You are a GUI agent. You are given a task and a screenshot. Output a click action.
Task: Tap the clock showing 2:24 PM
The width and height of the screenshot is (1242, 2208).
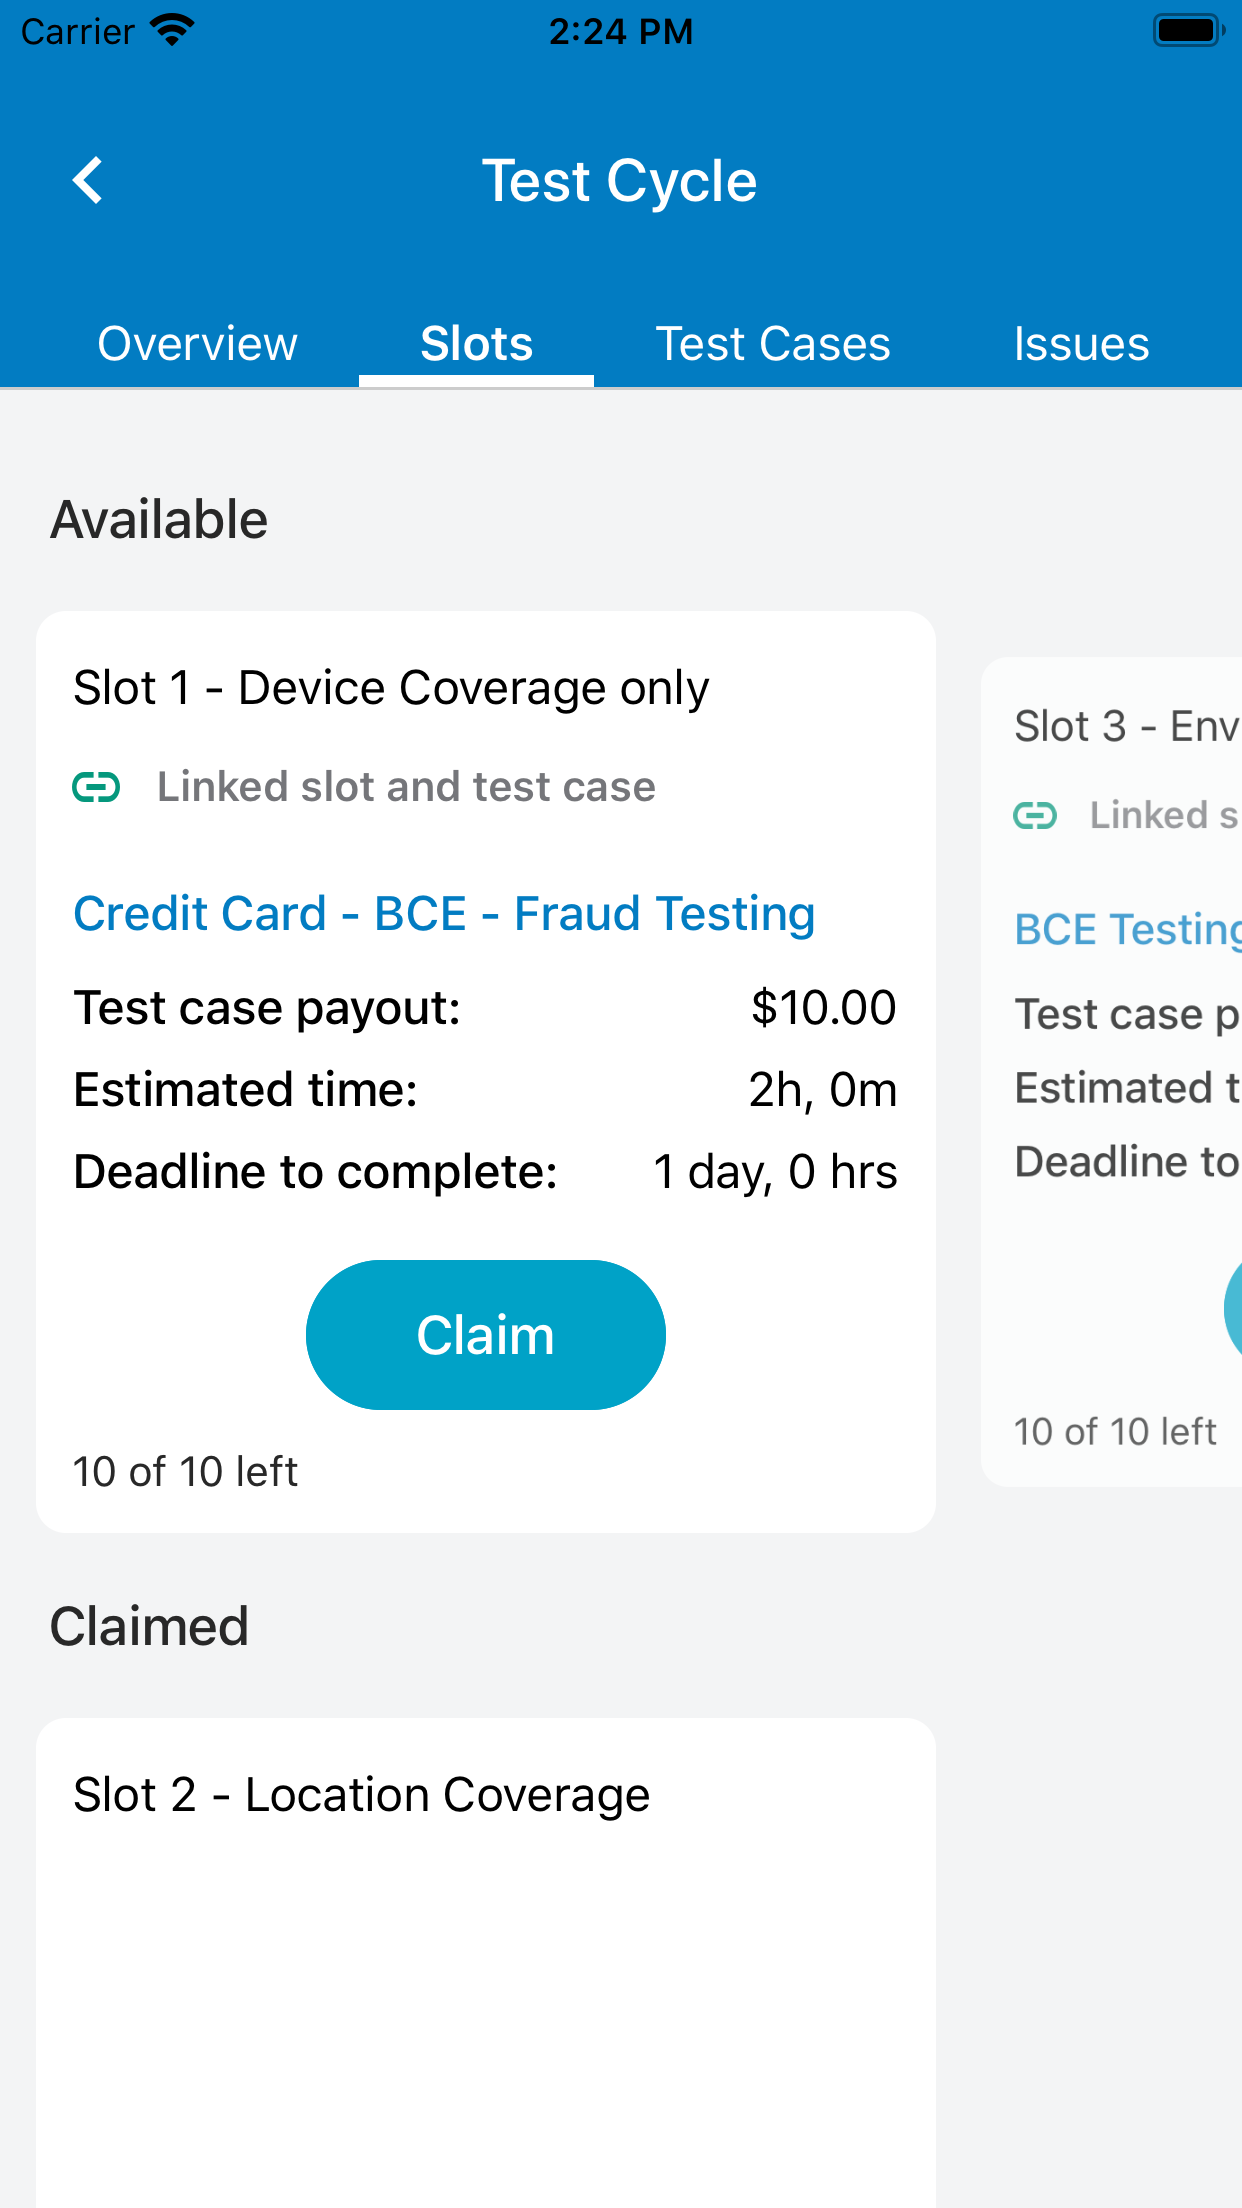click(621, 31)
